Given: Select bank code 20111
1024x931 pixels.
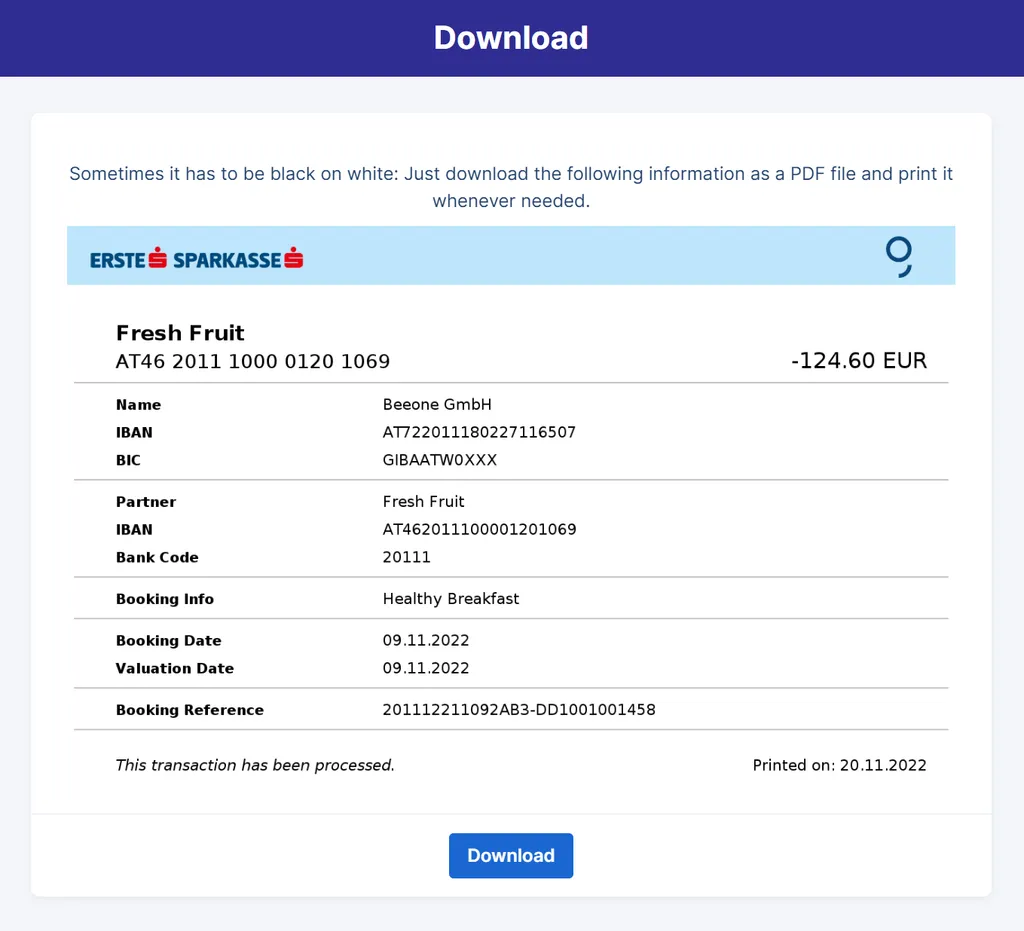Looking at the screenshot, I should (406, 557).
